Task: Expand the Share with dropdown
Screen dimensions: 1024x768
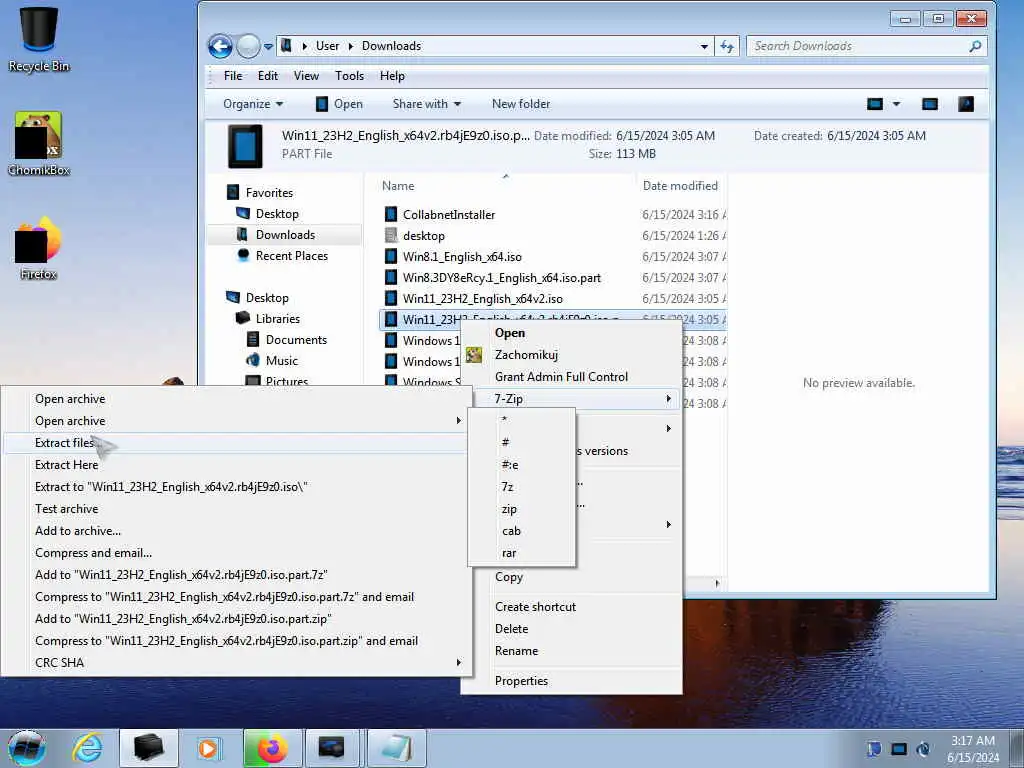Action: coord(426,104)
